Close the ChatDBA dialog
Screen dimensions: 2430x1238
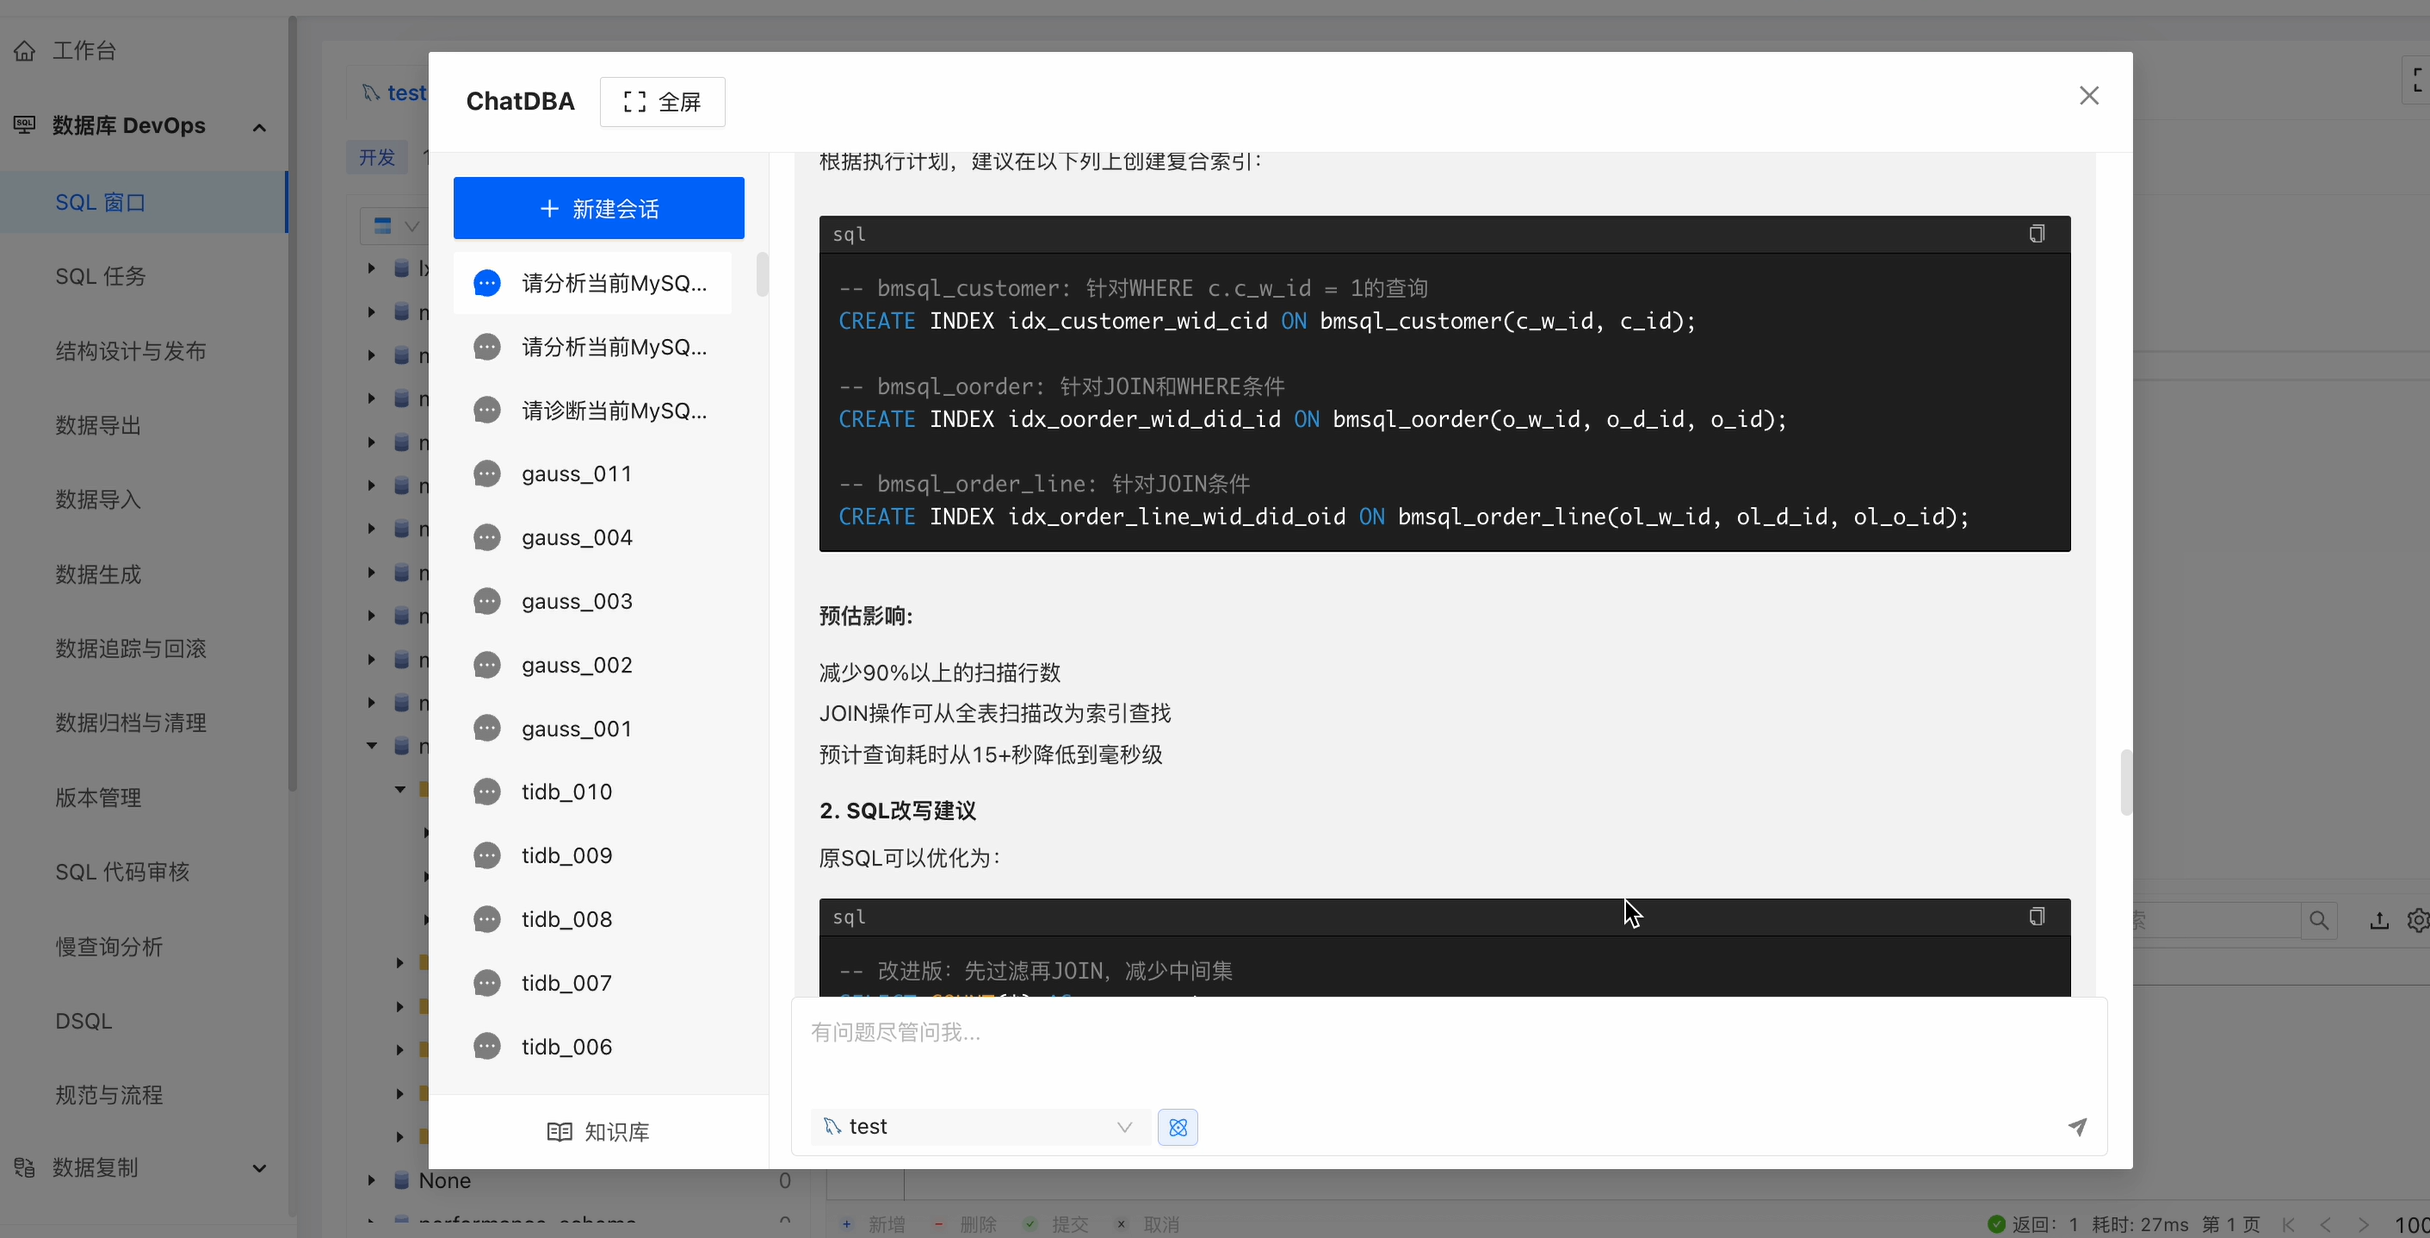click(2089, 96)
